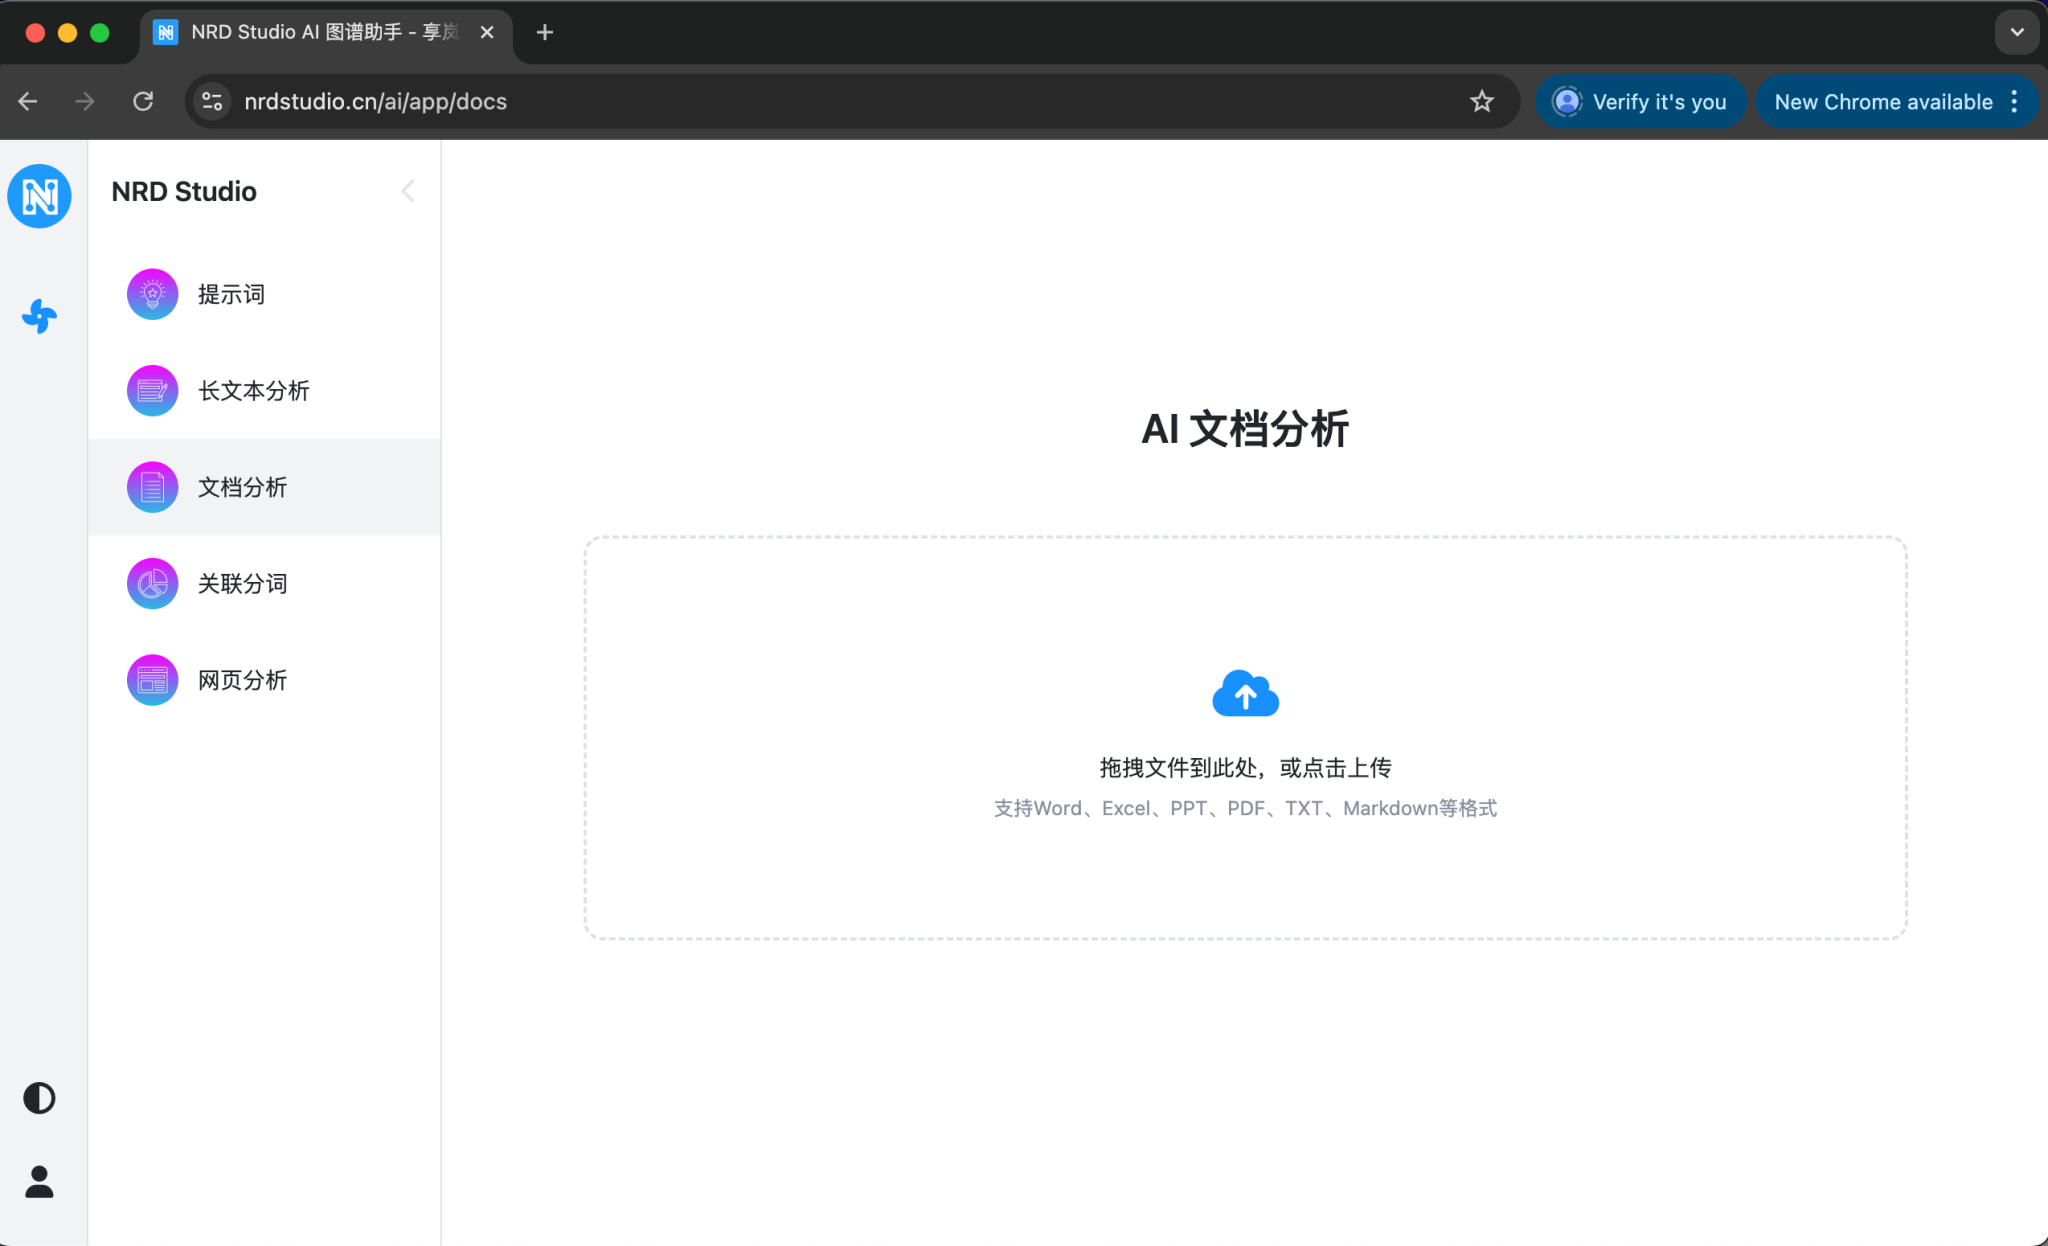Screen dimensions: 2048x1246
Task: Click the Verify it's you button
Action: (x=1641, y=101)
